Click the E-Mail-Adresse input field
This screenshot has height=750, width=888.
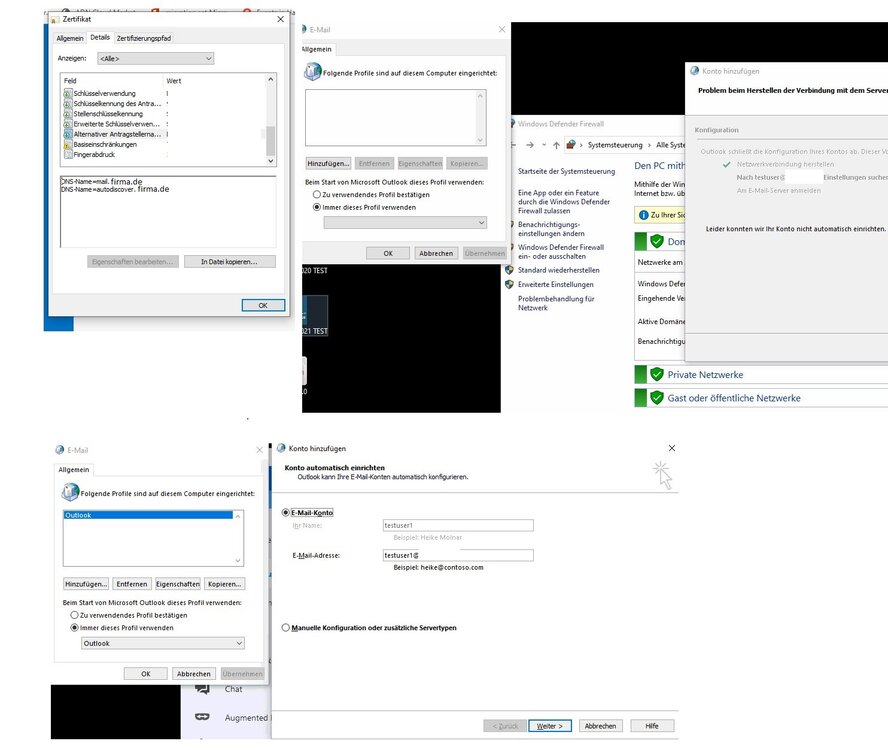click(x=457, y=555)
